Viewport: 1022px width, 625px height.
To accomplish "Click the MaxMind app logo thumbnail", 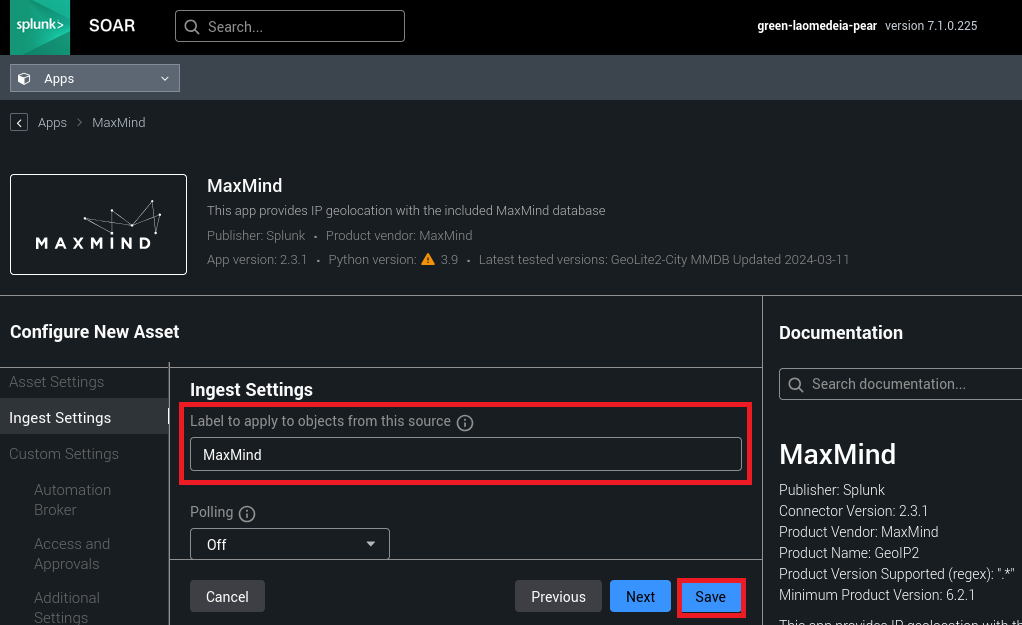I will click(98, 225).
